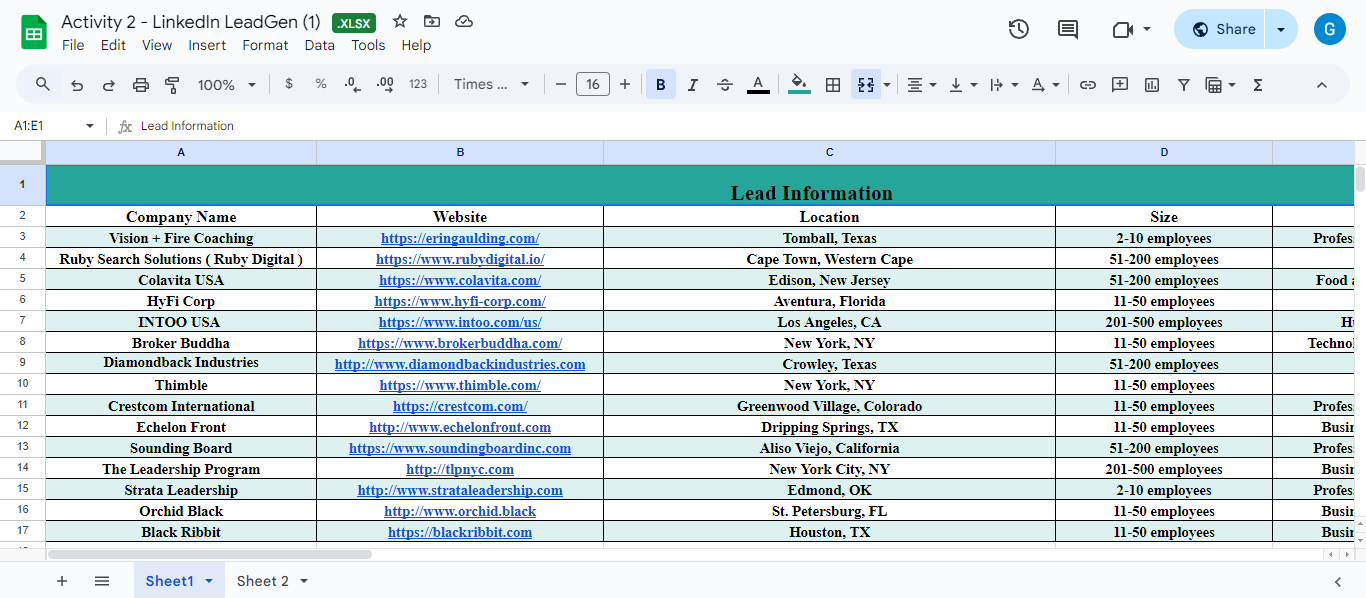Image resolution: width=1366 pixels, height=598 pixels.
Task: Add a comment from toolbar
Action: point(1120,85)
